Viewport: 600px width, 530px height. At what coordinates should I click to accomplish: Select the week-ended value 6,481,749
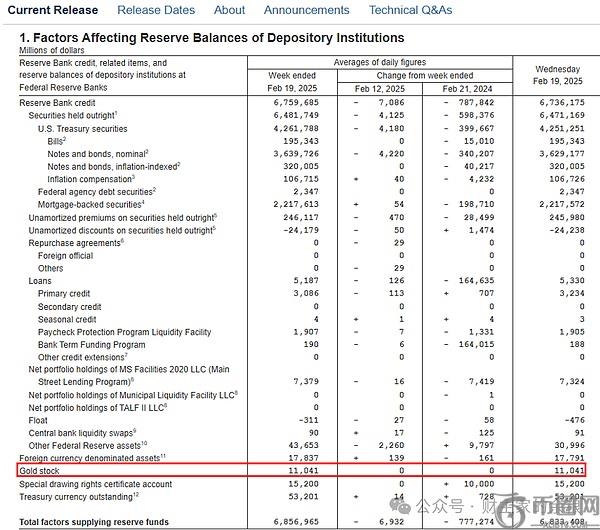coord(296,115)
